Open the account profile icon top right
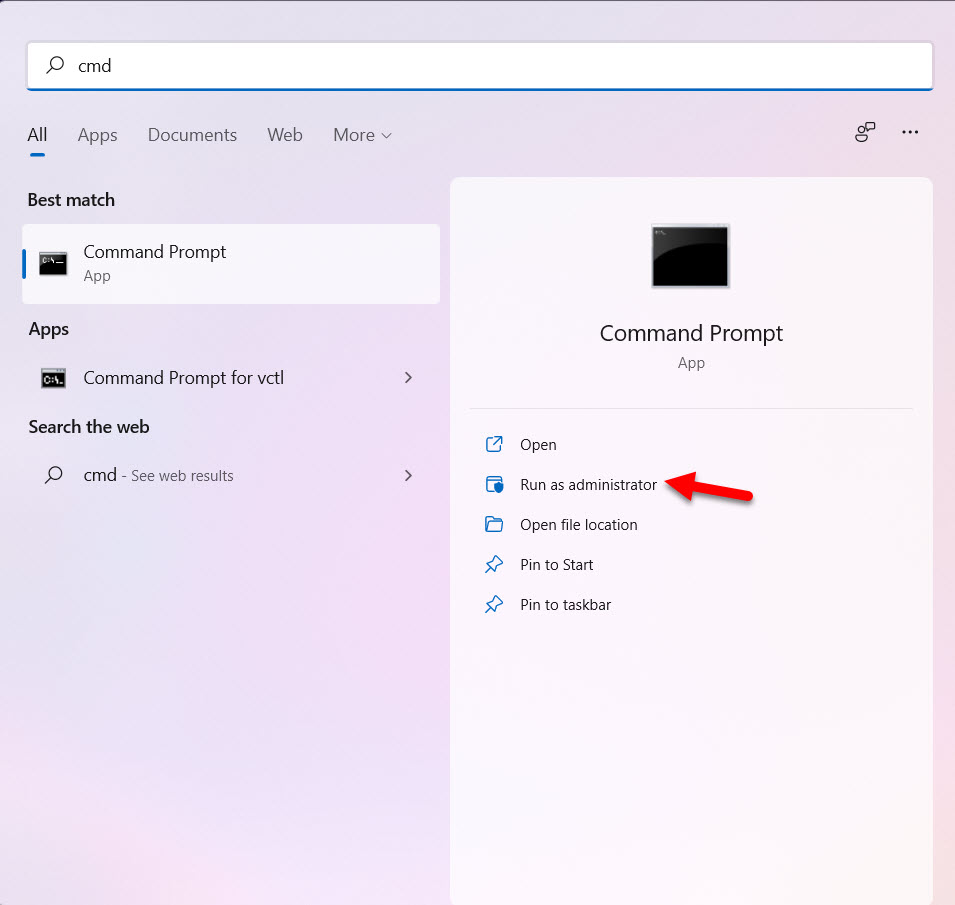 click(865, 131)
